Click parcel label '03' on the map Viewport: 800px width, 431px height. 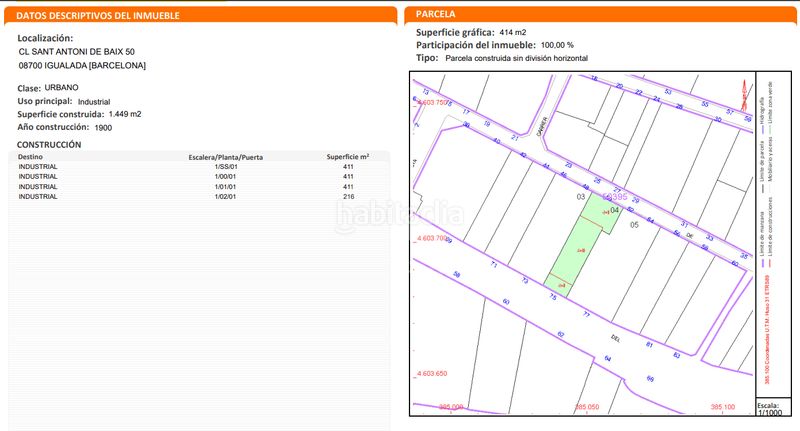[581, 197]
